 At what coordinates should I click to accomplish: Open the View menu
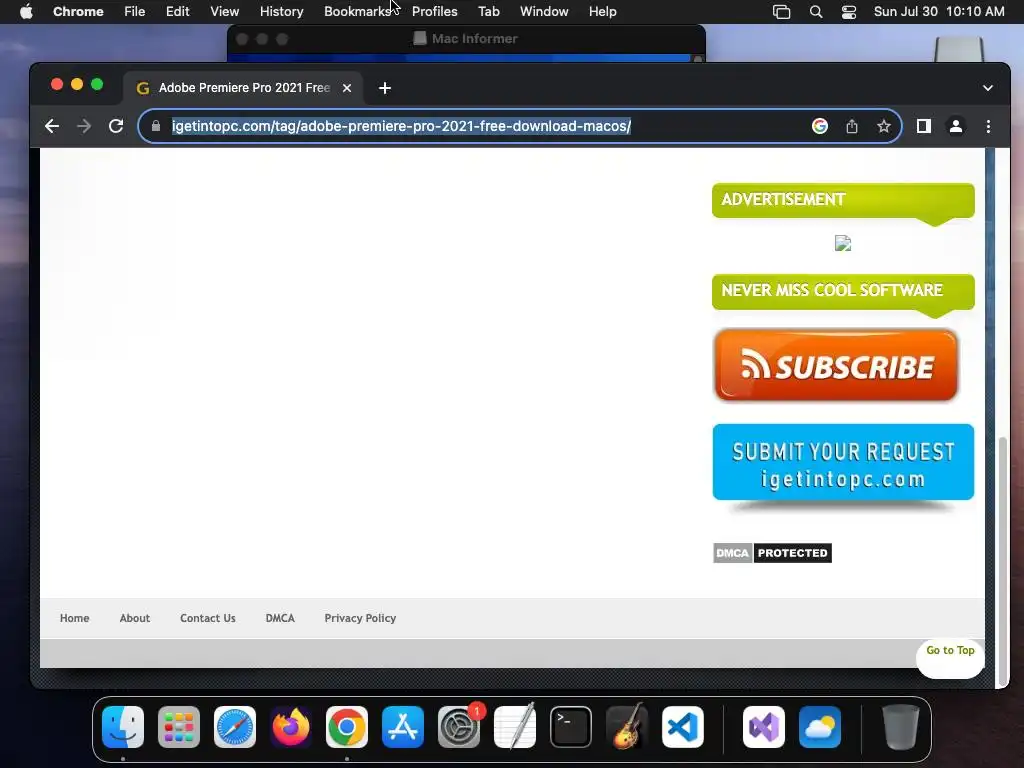click(225, 12)
